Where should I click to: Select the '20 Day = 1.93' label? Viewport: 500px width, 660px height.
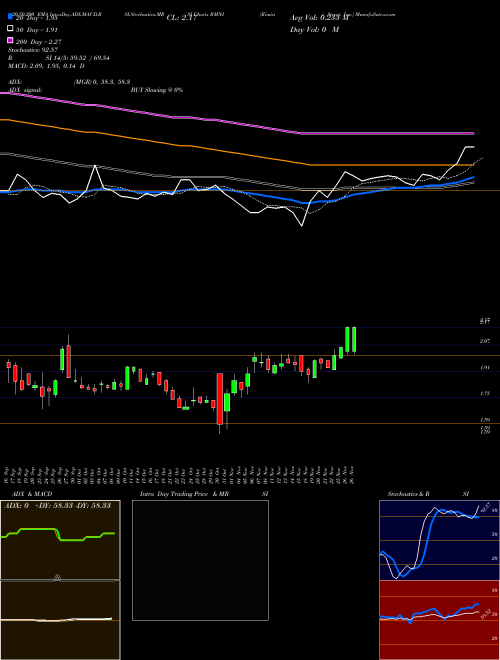(x=36, y=19)
